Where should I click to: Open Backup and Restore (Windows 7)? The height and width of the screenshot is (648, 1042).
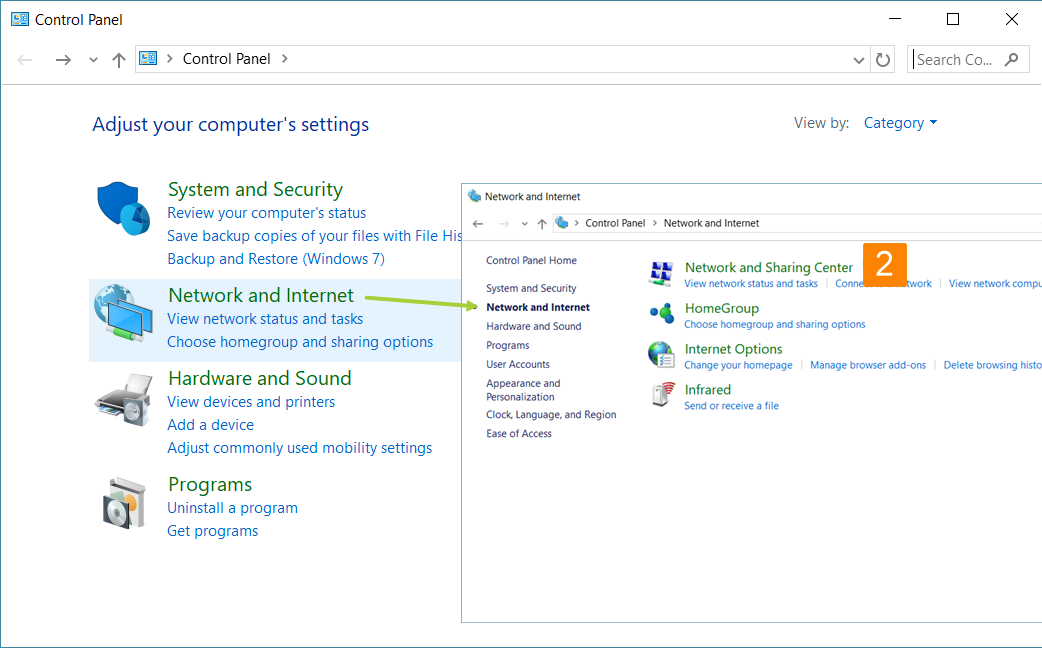275,259
